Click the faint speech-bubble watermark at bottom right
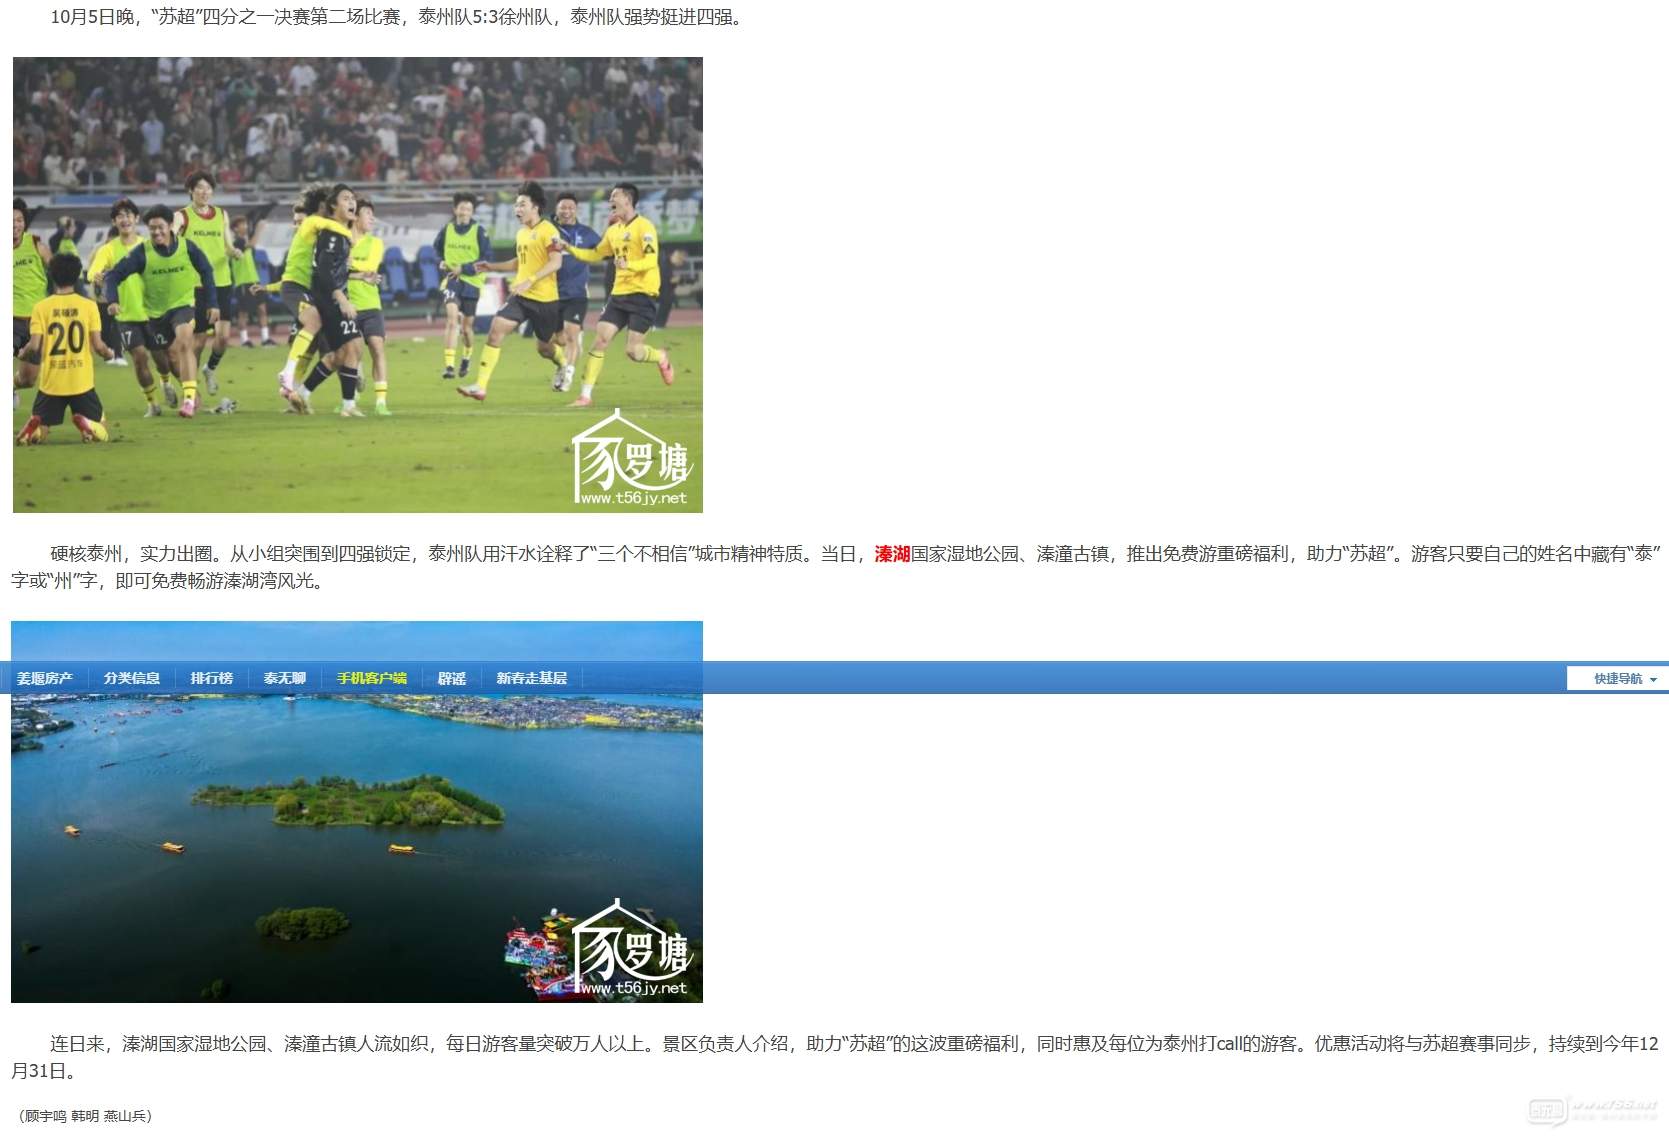The height and width of the screenshot is (1138, 1669). coord(1546,1110)
